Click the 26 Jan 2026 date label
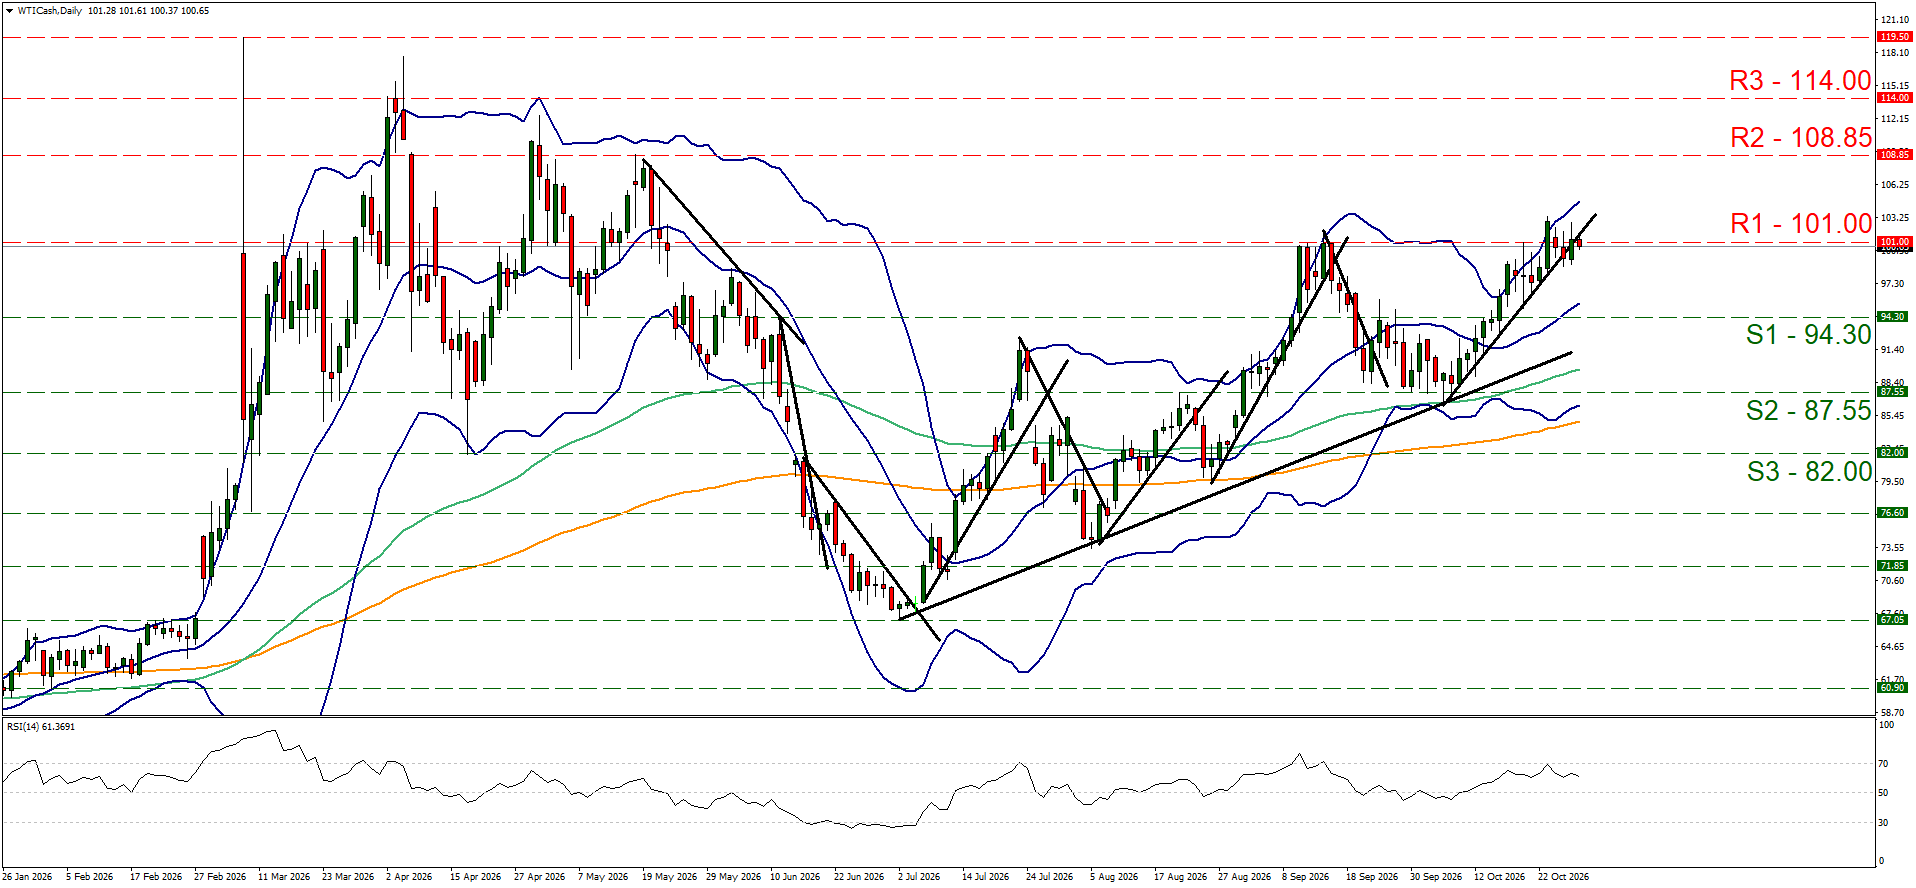This screenshot has width=1916, height=888. click(27, 877)
